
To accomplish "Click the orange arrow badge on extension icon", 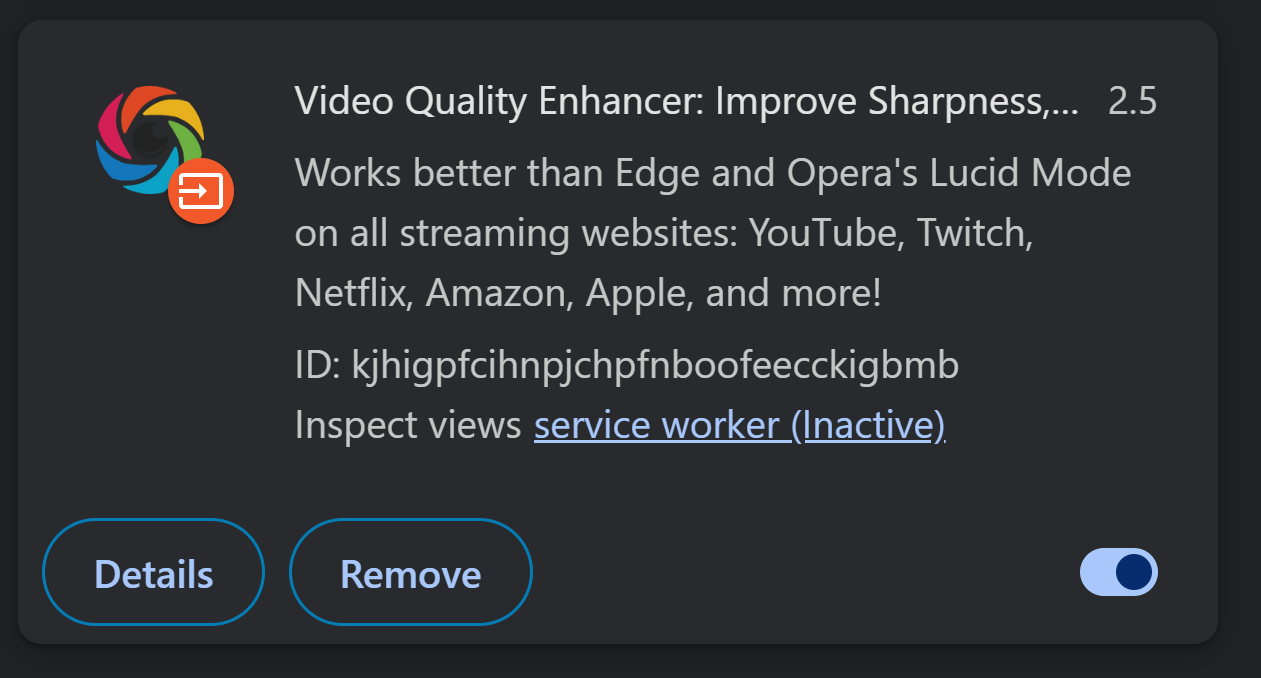I will coord(201,190).
